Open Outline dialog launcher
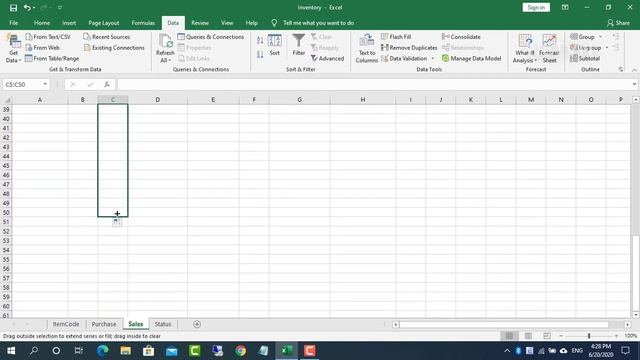Viewport: 640px width, 360px height. tap(621, 69)
